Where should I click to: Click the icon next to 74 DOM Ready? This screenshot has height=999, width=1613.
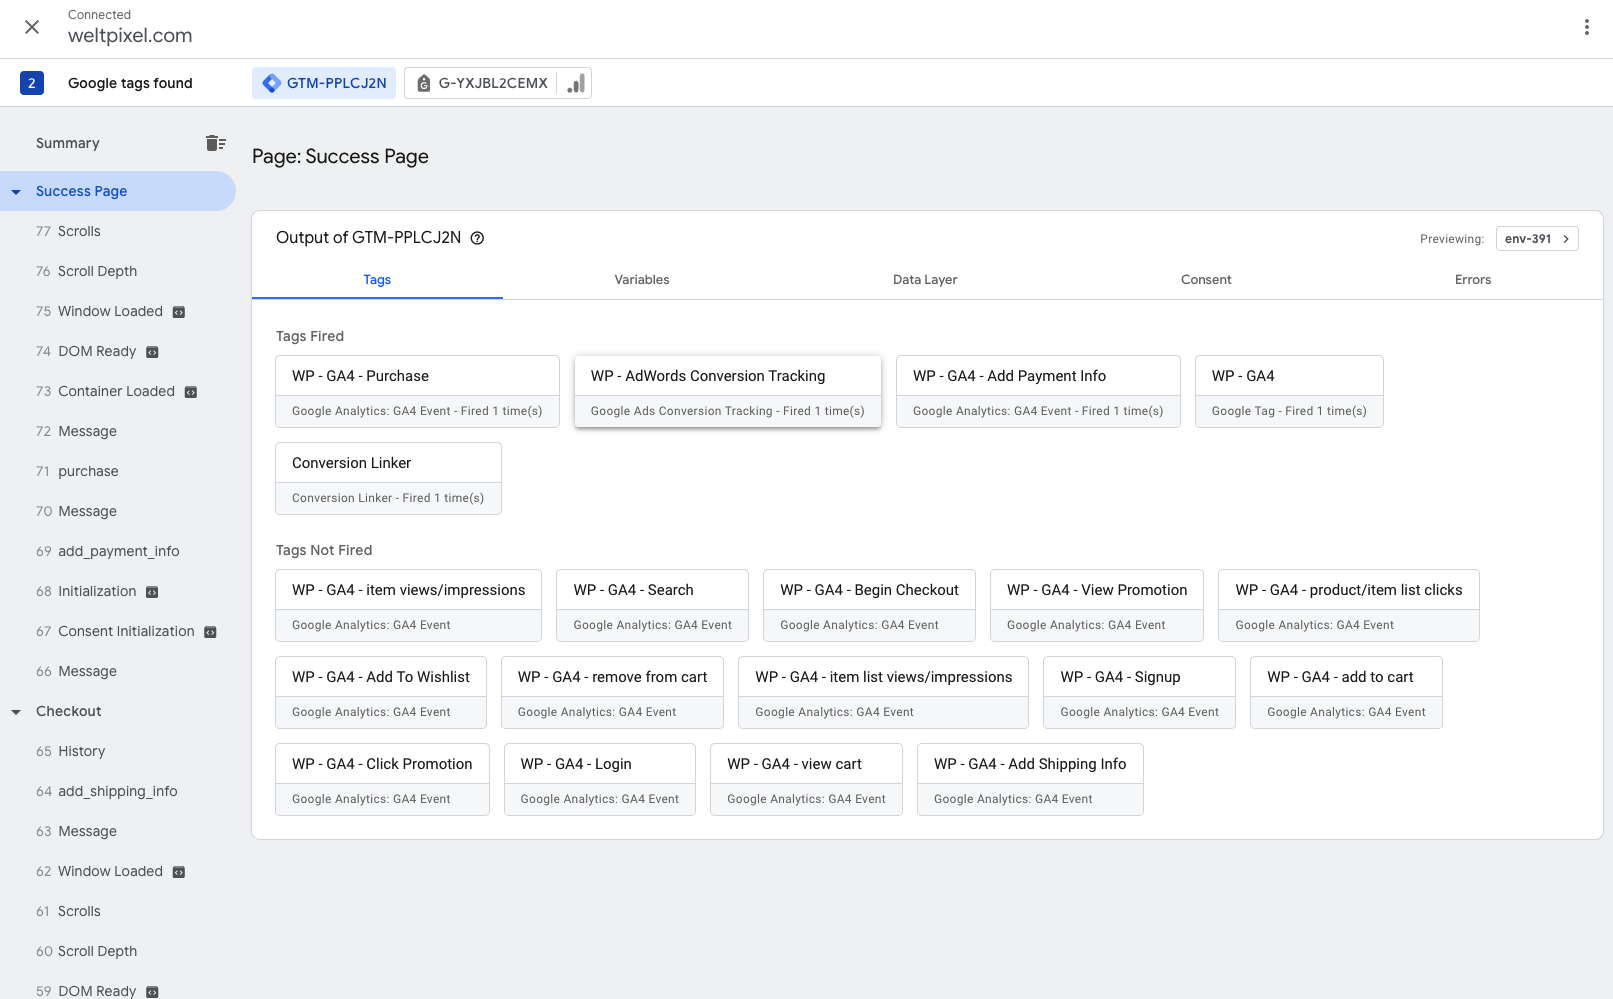coord(152,352)
